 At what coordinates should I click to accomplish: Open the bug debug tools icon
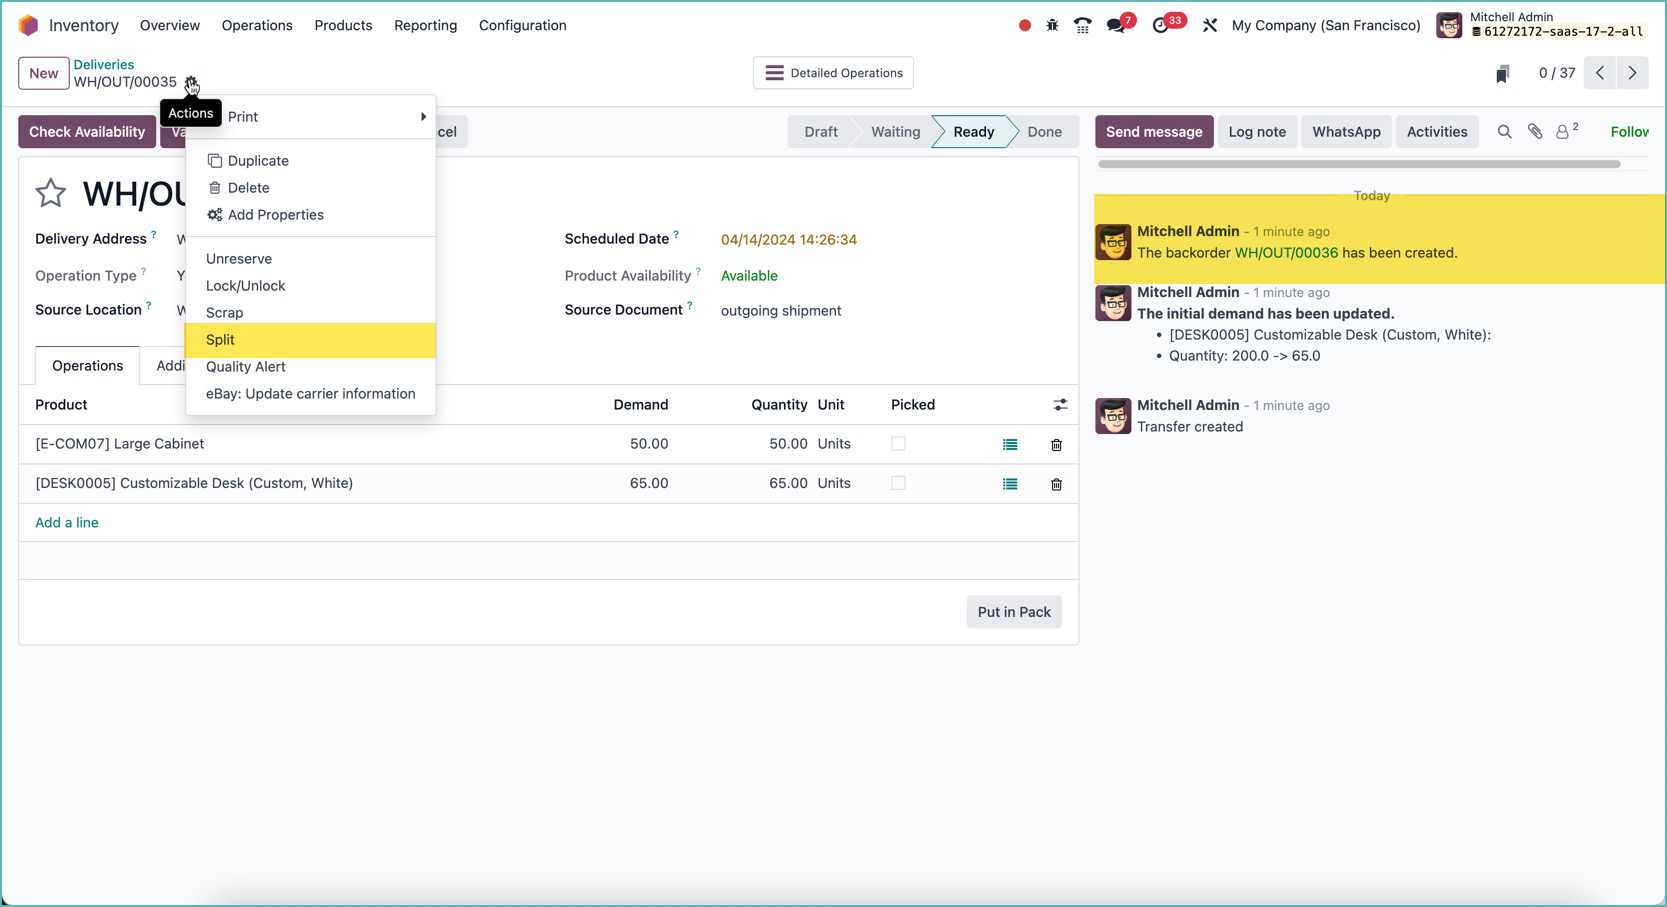click(x=1052, y=26)
